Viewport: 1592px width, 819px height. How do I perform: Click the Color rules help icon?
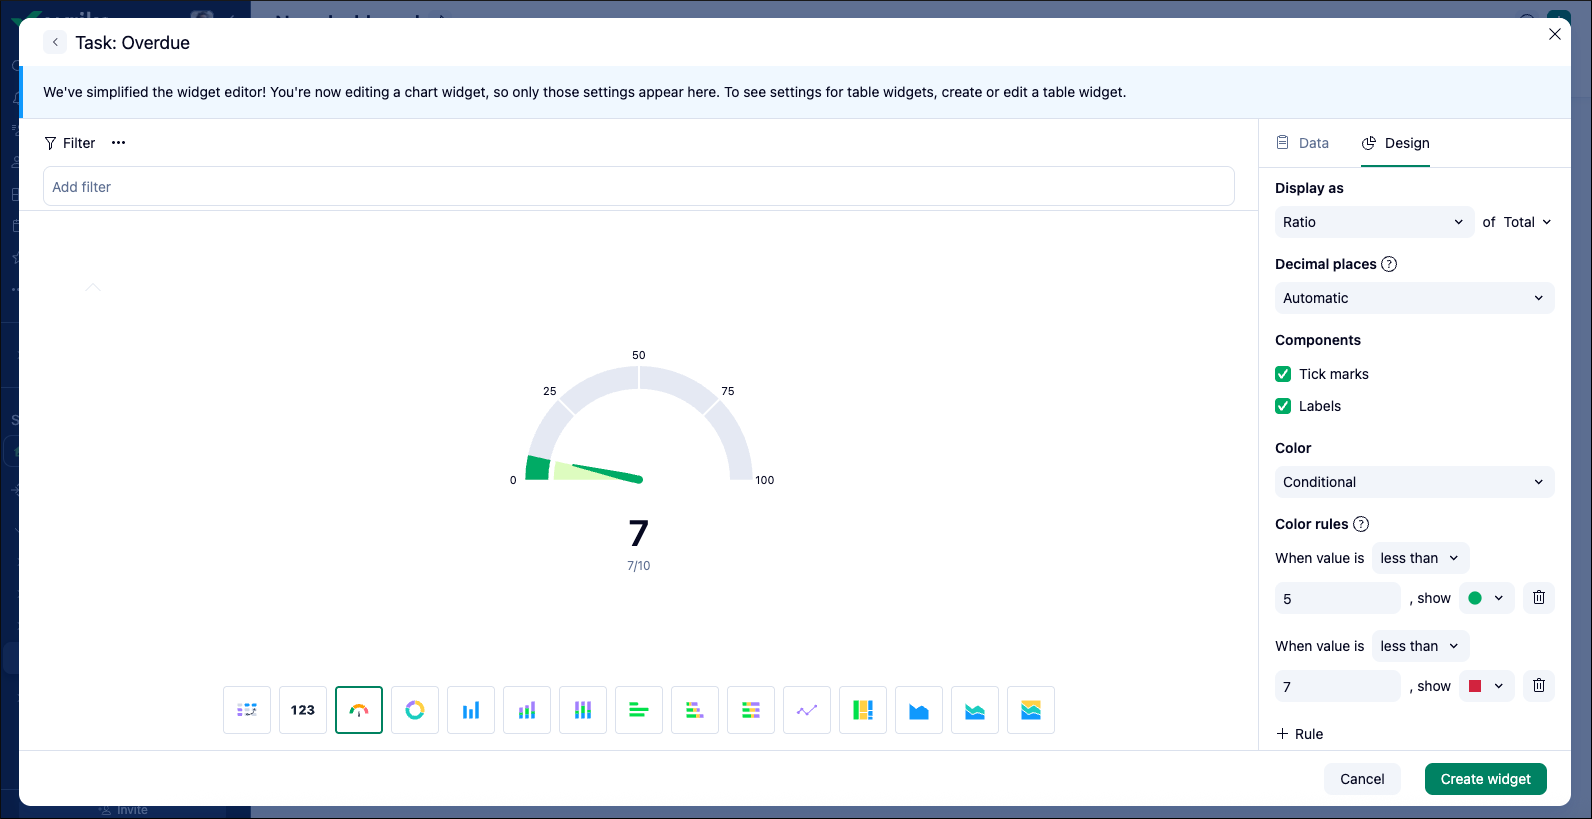point(1361,524)
